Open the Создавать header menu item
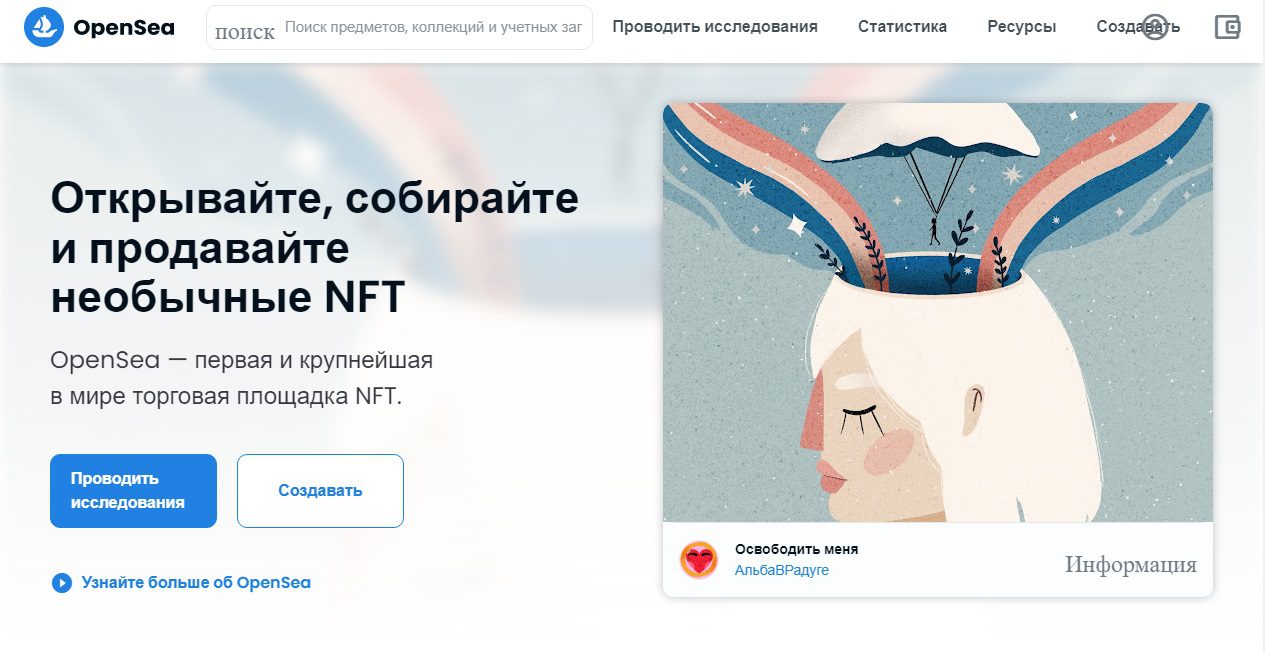1265x653 pixels. coord(1137,27)
